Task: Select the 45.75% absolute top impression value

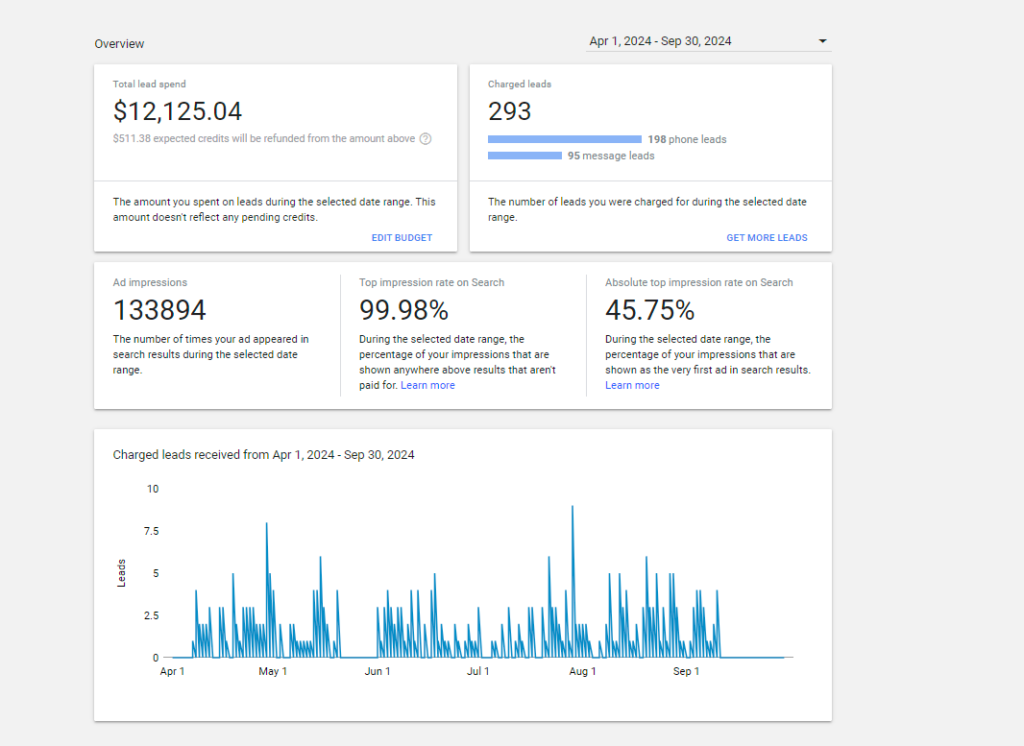Action: point(649,309)
